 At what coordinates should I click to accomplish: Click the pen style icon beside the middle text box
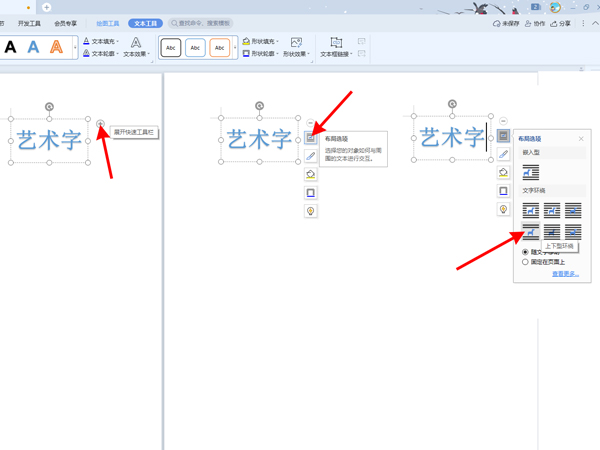[x=311, y=156]
